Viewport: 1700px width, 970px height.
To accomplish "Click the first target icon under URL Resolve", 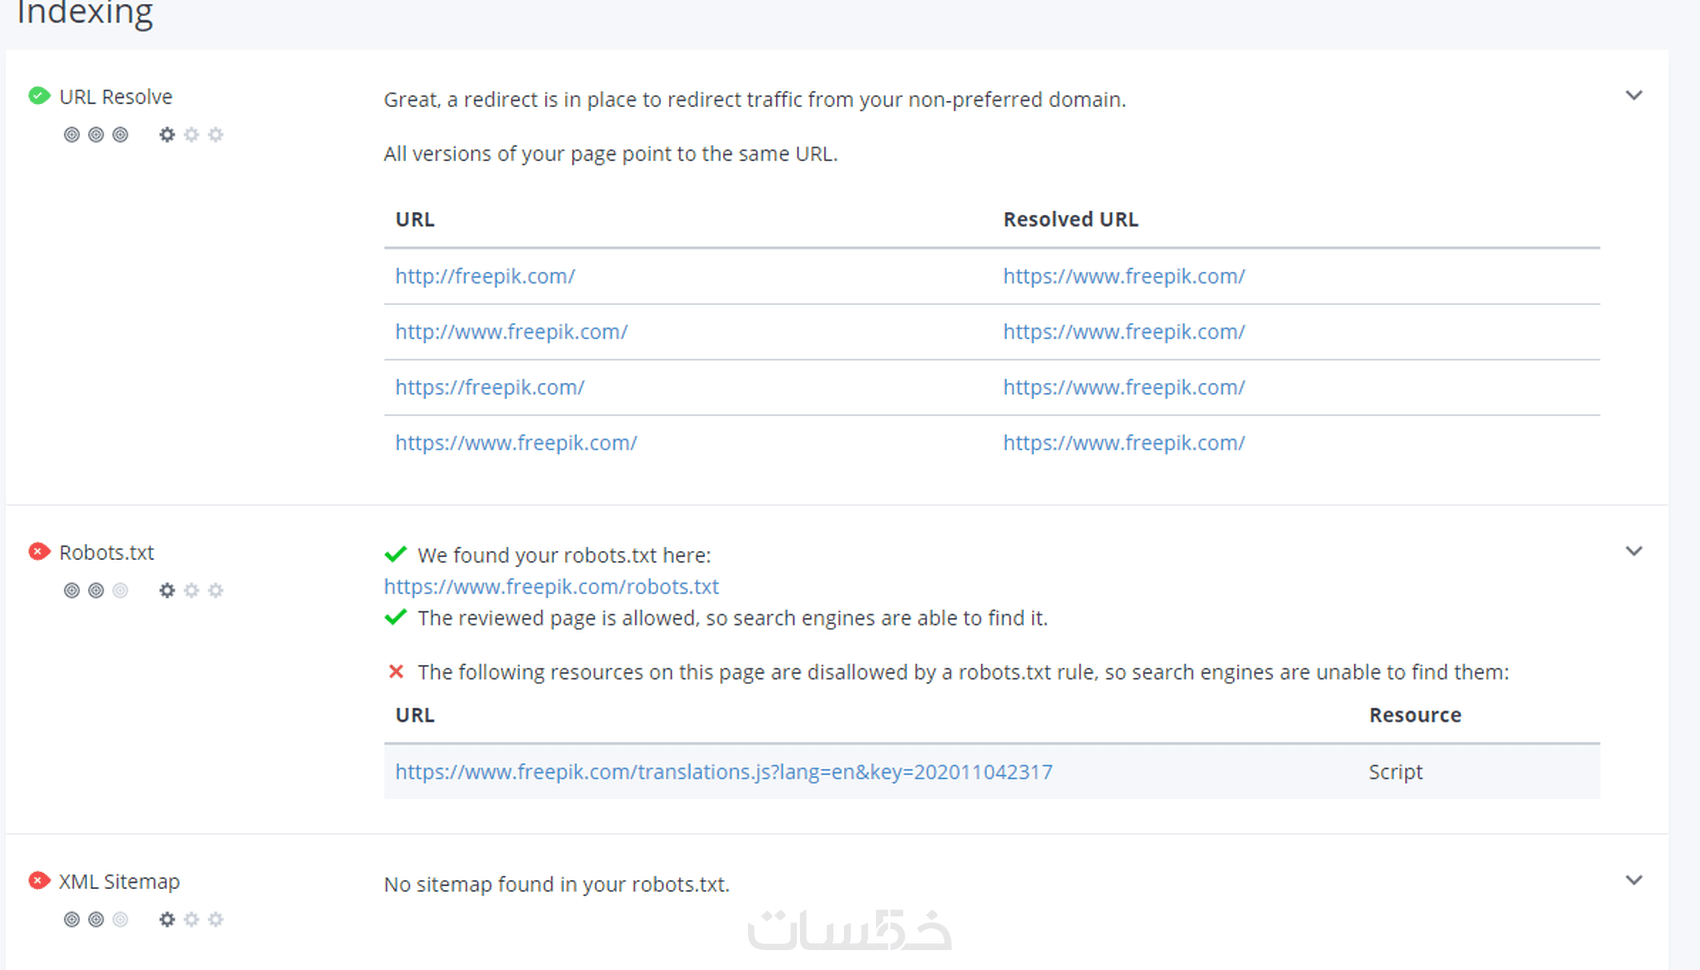I will tap(72, 135).
